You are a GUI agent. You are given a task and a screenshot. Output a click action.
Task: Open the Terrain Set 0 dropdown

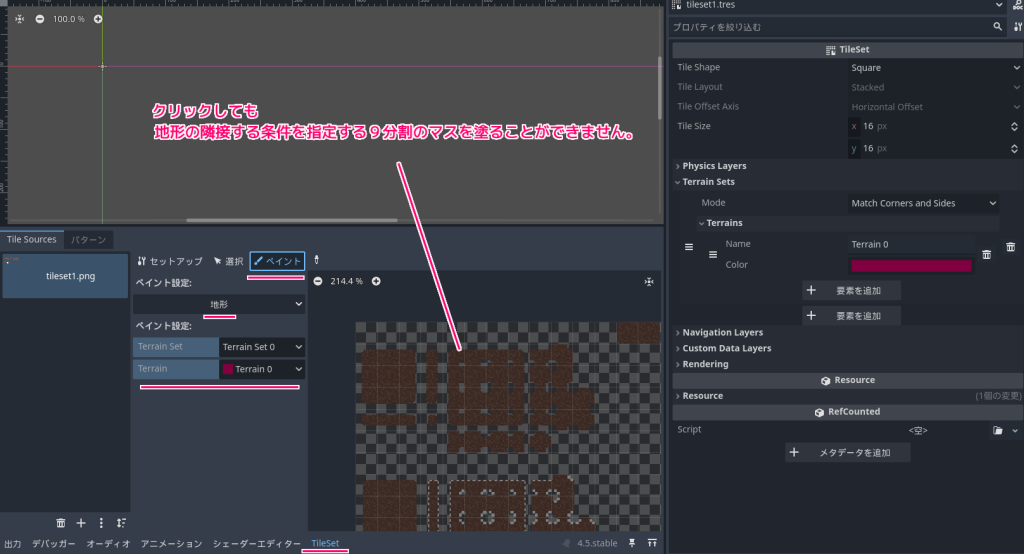[262, 347]
